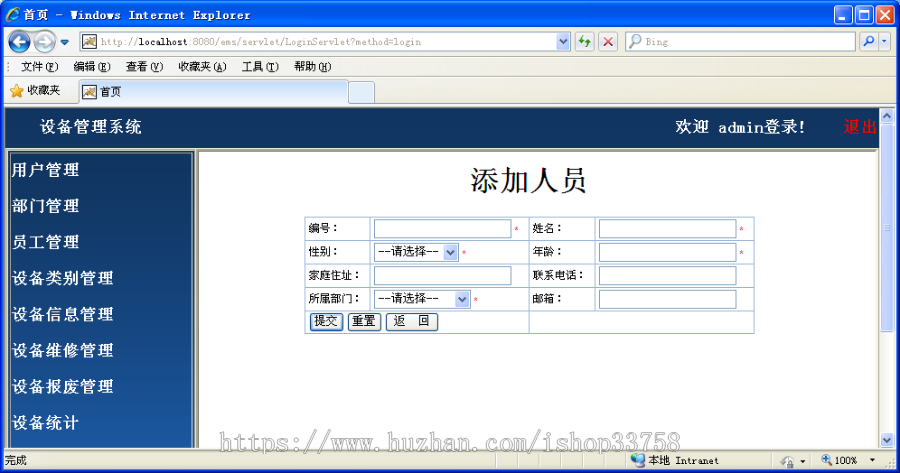
Task: Open 用户管理 in the sidebar
Action: point(45,170)
